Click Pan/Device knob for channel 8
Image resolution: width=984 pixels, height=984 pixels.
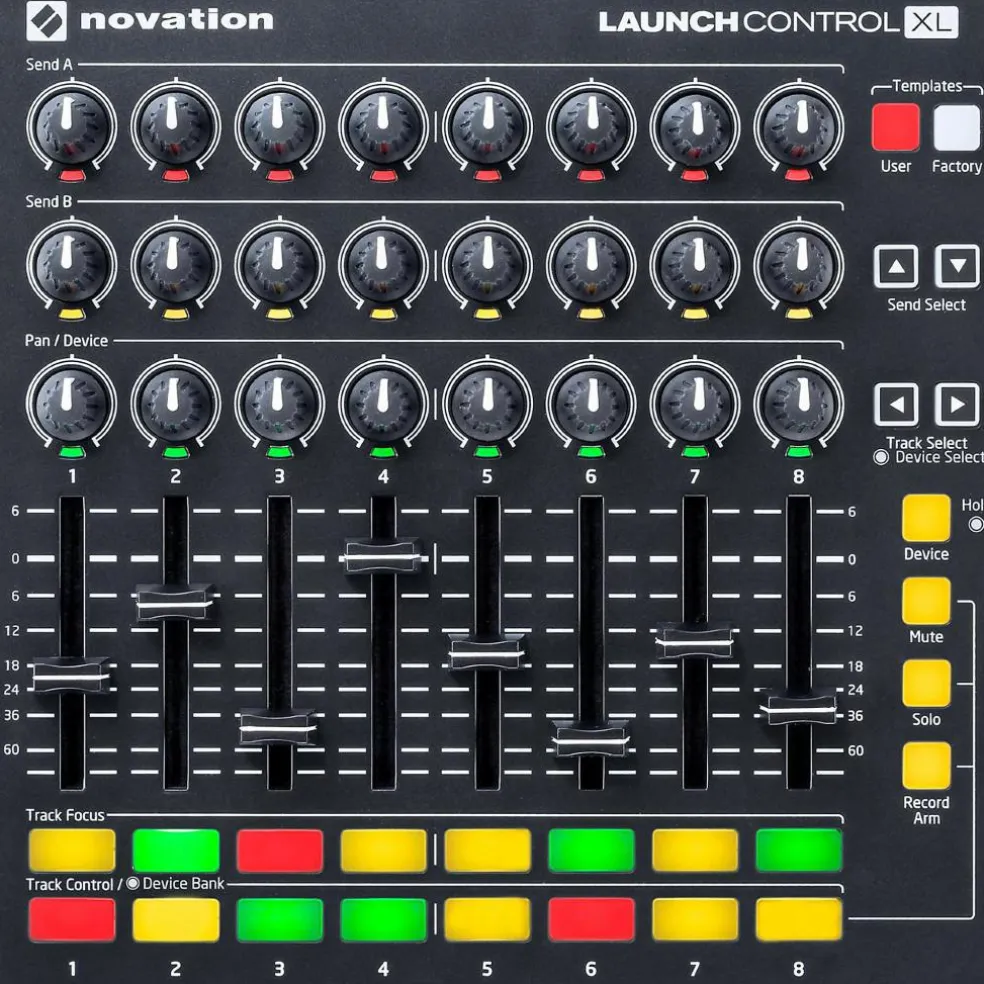coord(798,404)
